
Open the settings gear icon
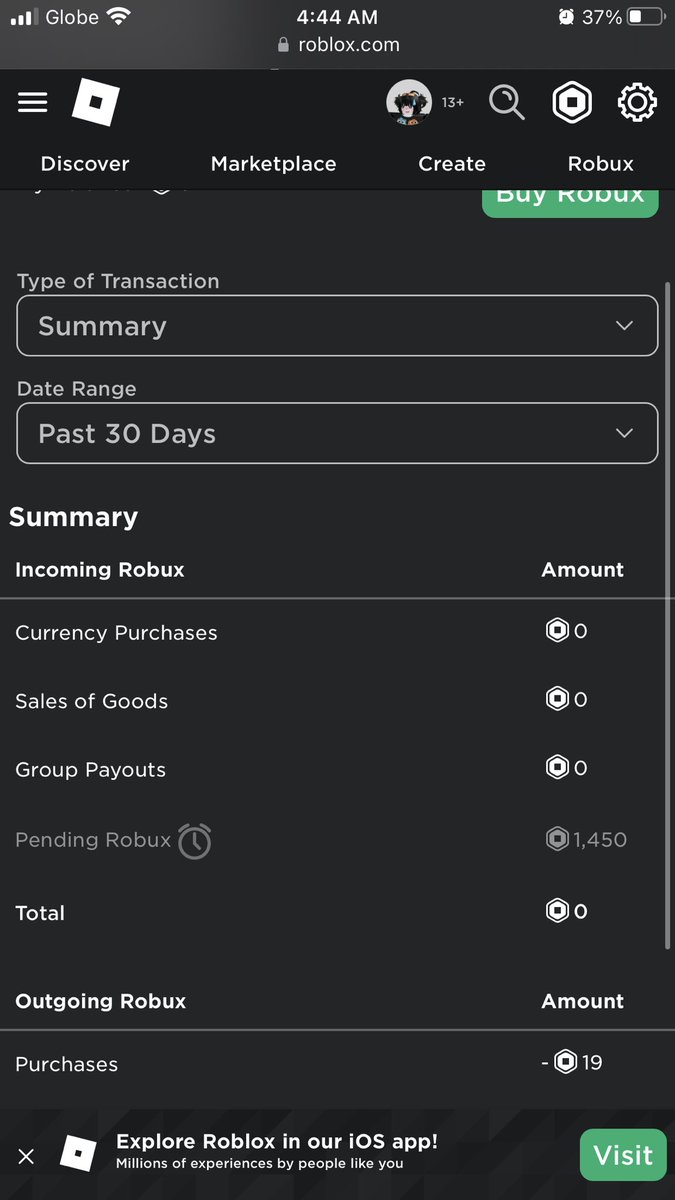(637, 103)
